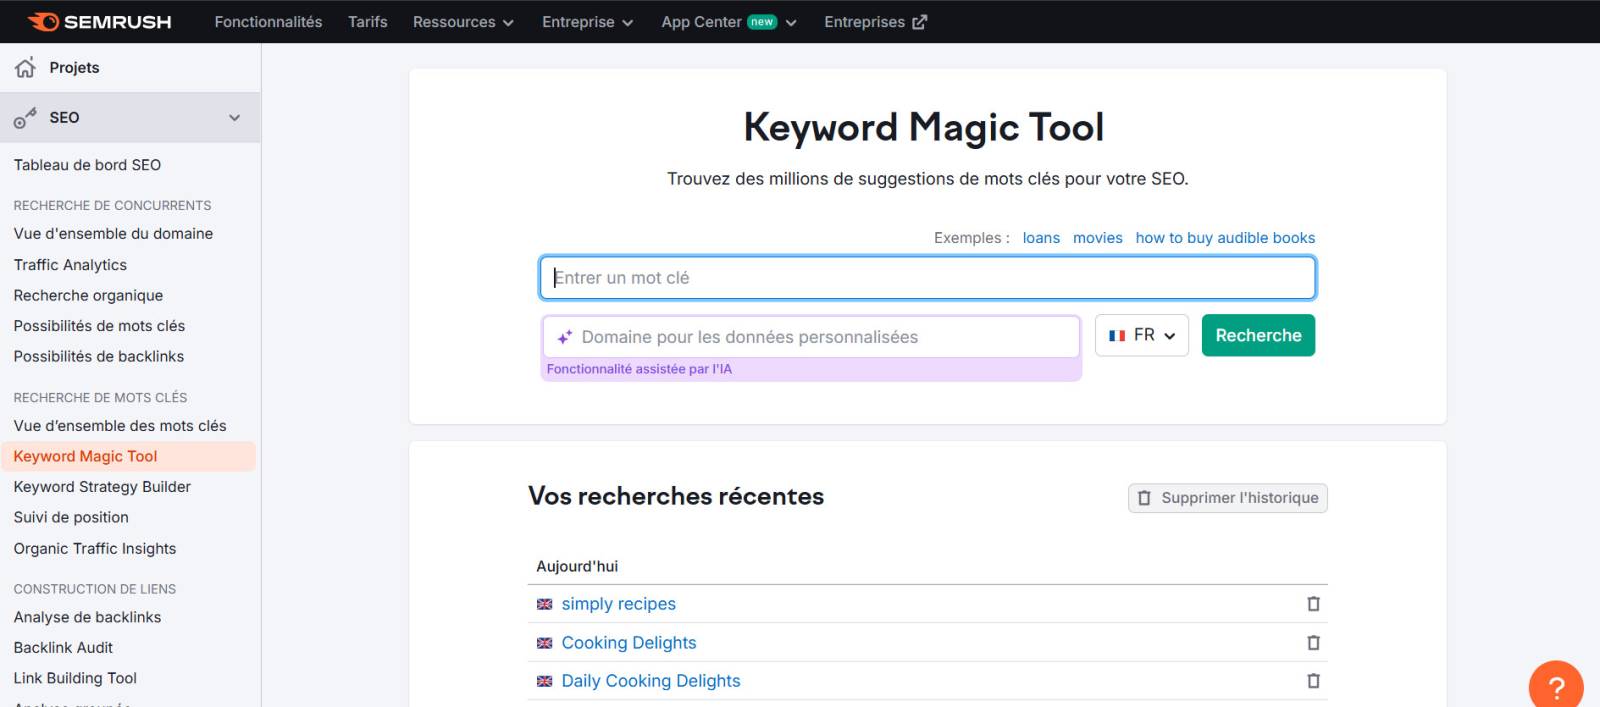Viewport: 1600px width, 707px height.
Task: Open Recherche organique
Action: pos(88,295)
